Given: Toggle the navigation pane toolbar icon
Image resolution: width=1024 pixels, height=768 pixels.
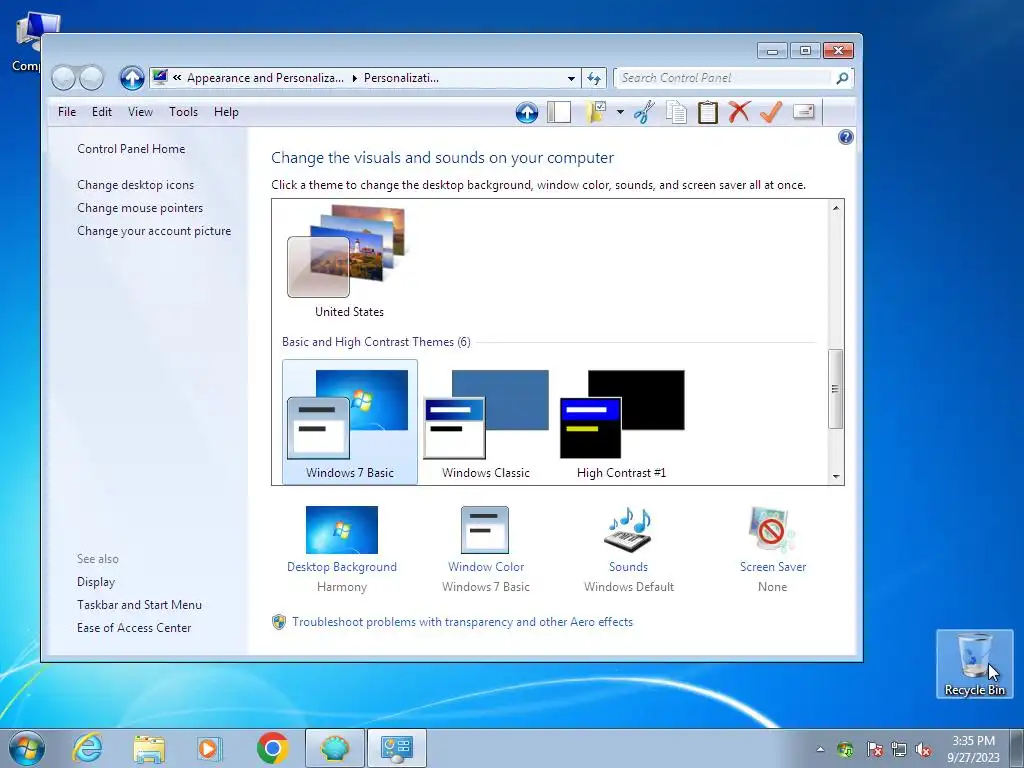Looking at the screenshot, I should [559, 112].
